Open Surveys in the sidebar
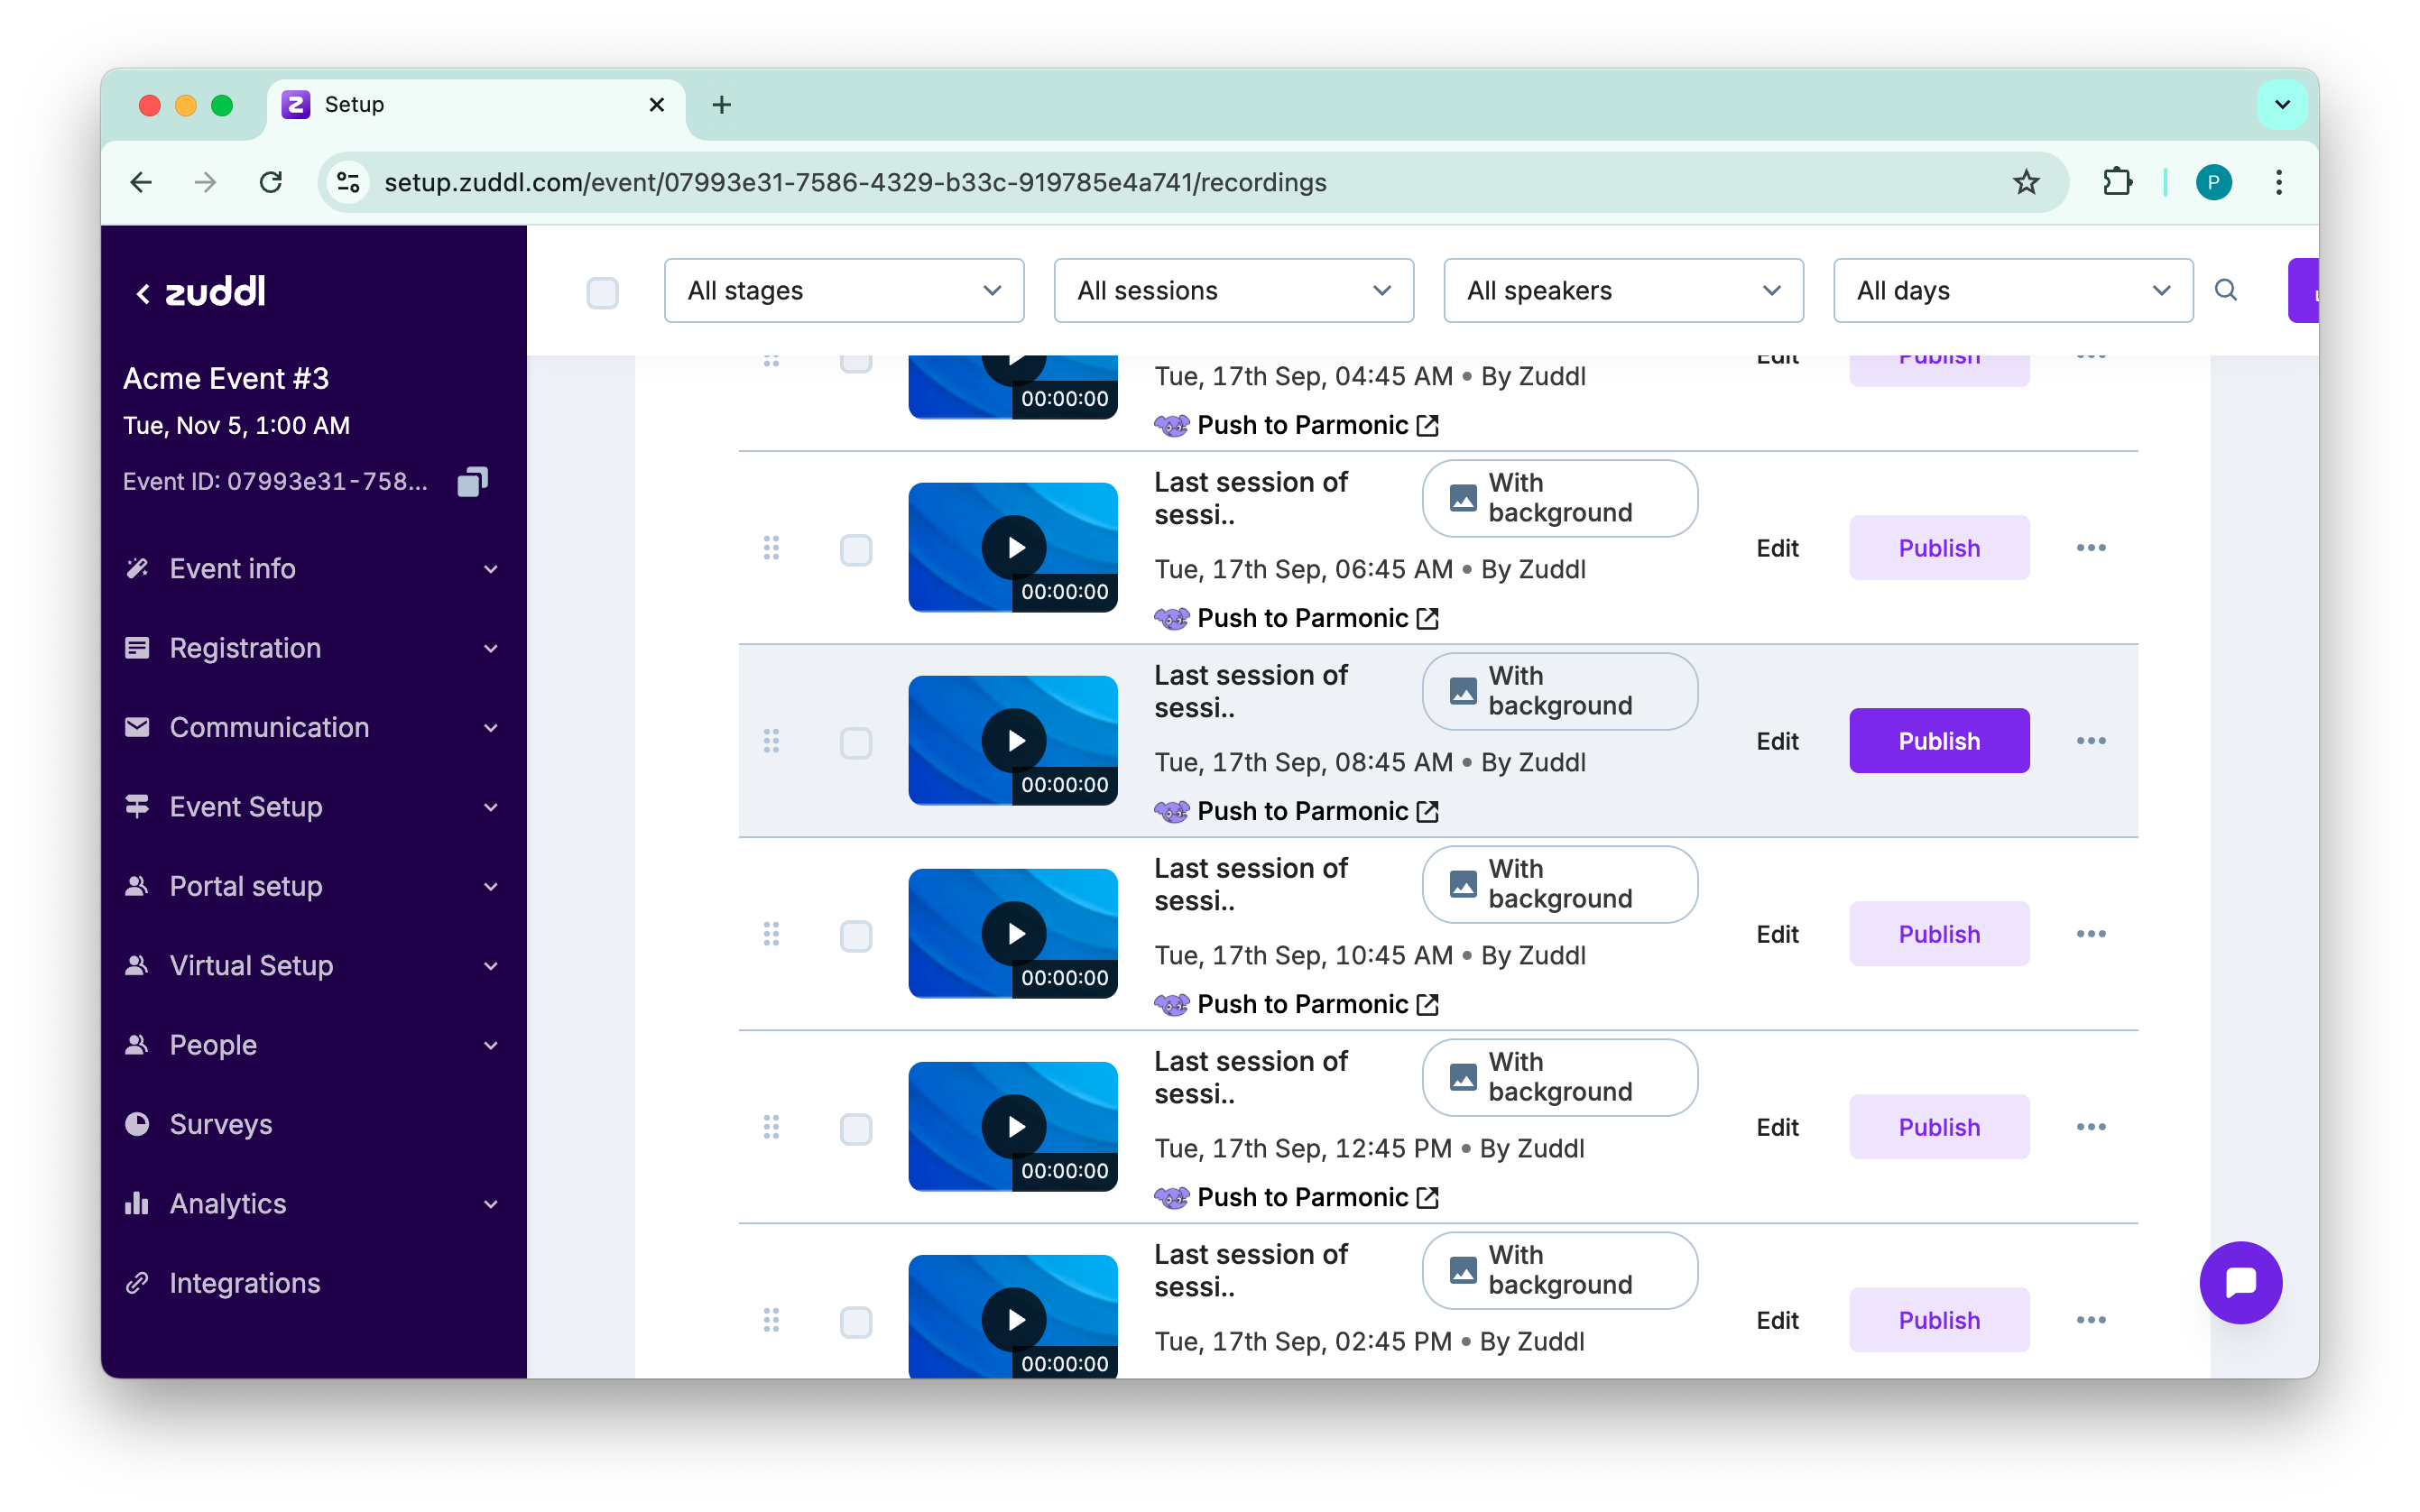The height and width of the screenshot is (1512, 2420). pyautogui.click(x=221, y=1124)
